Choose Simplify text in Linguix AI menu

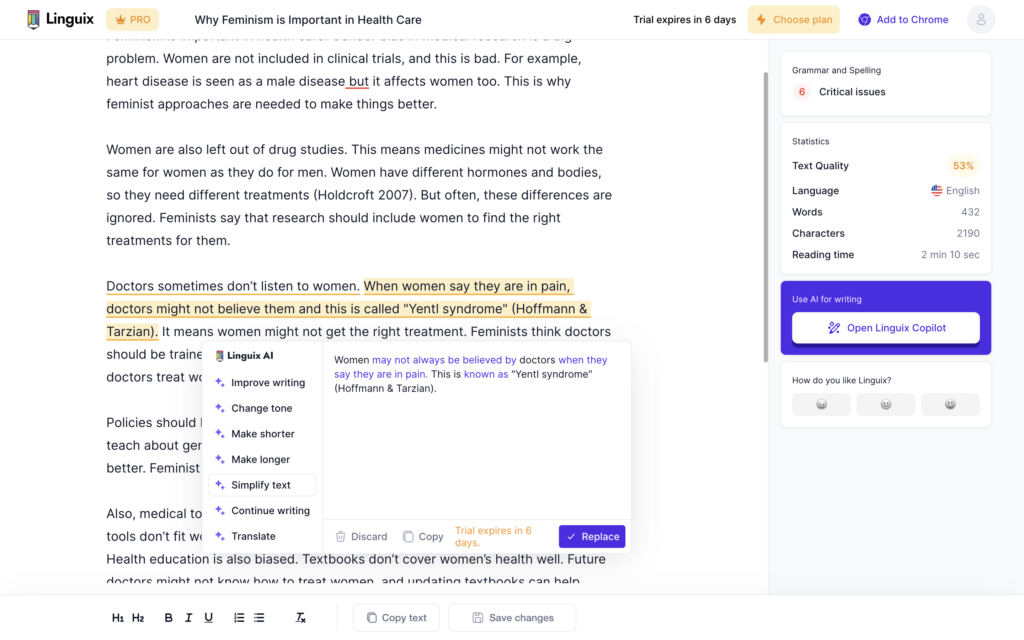coord(262,484)
